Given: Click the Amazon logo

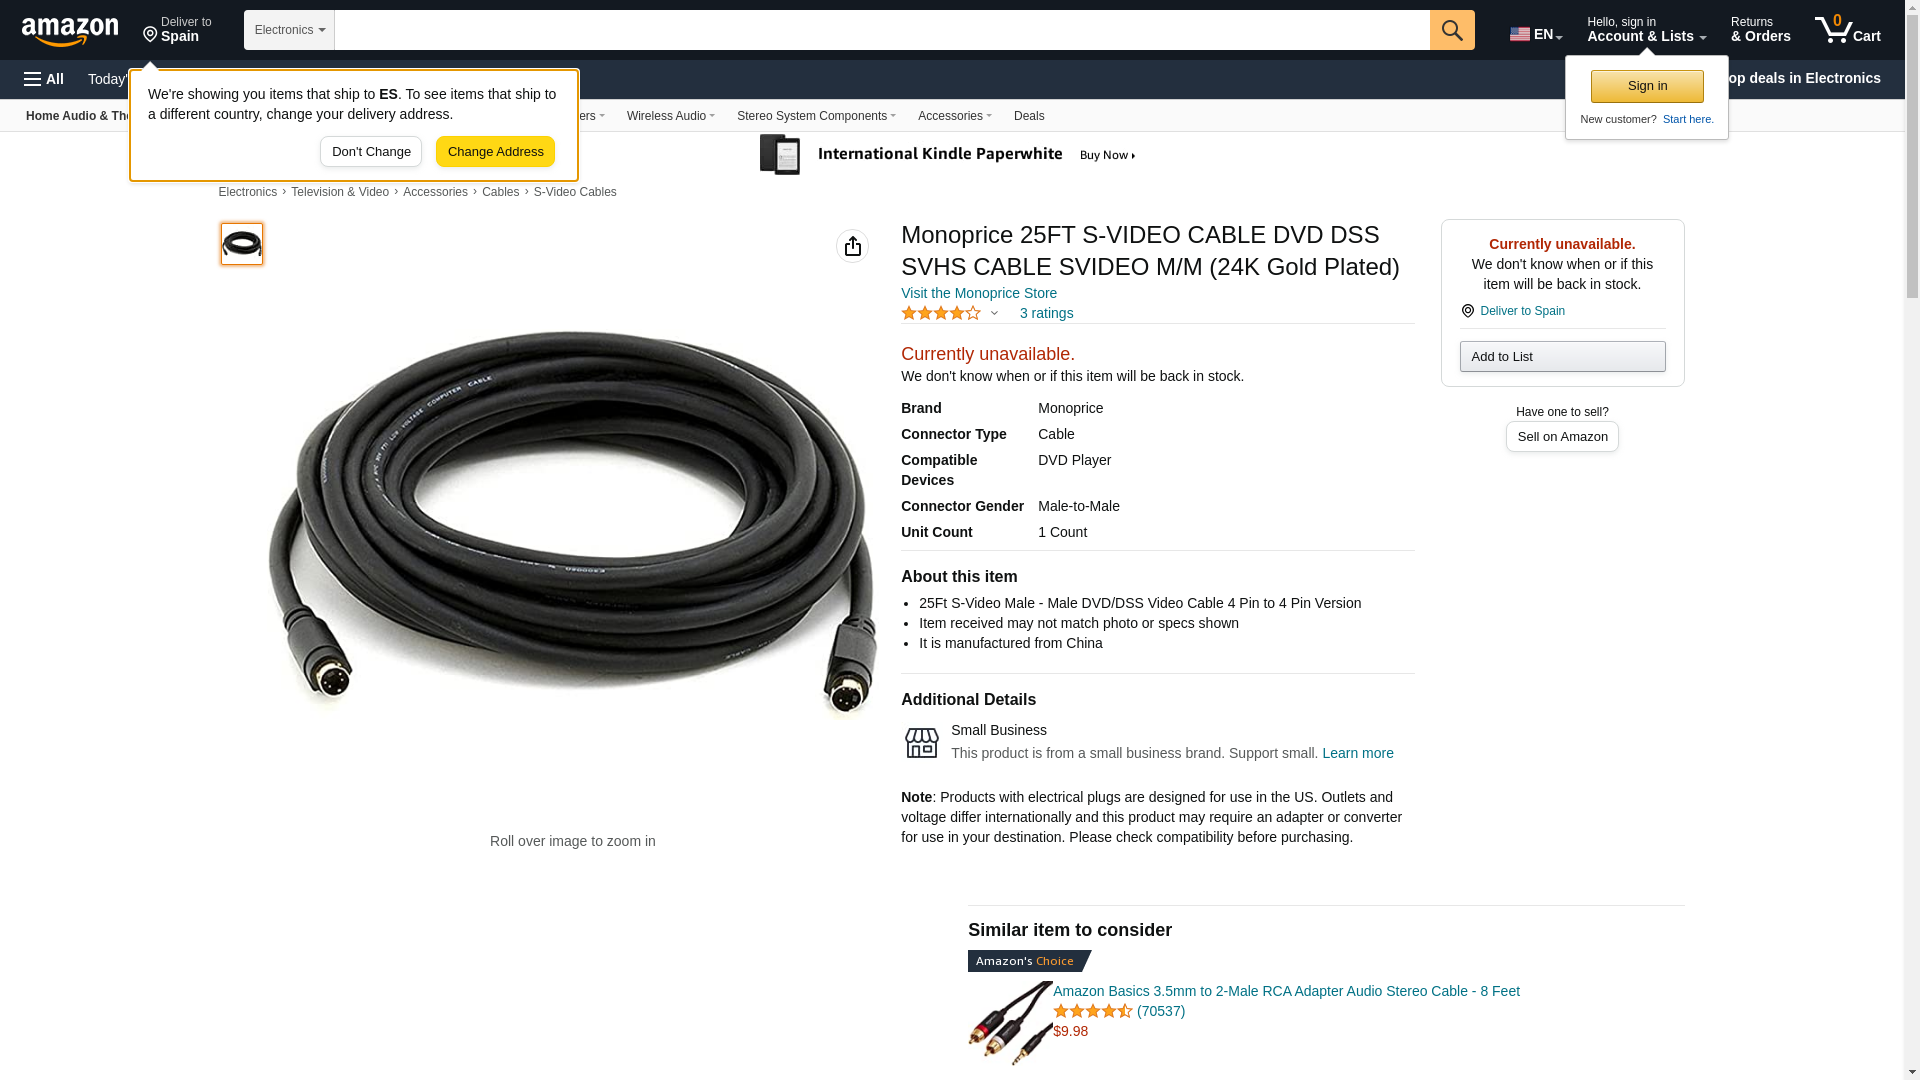Looking at the screenshot, I should pyautogui.click(x=70, y=31).
